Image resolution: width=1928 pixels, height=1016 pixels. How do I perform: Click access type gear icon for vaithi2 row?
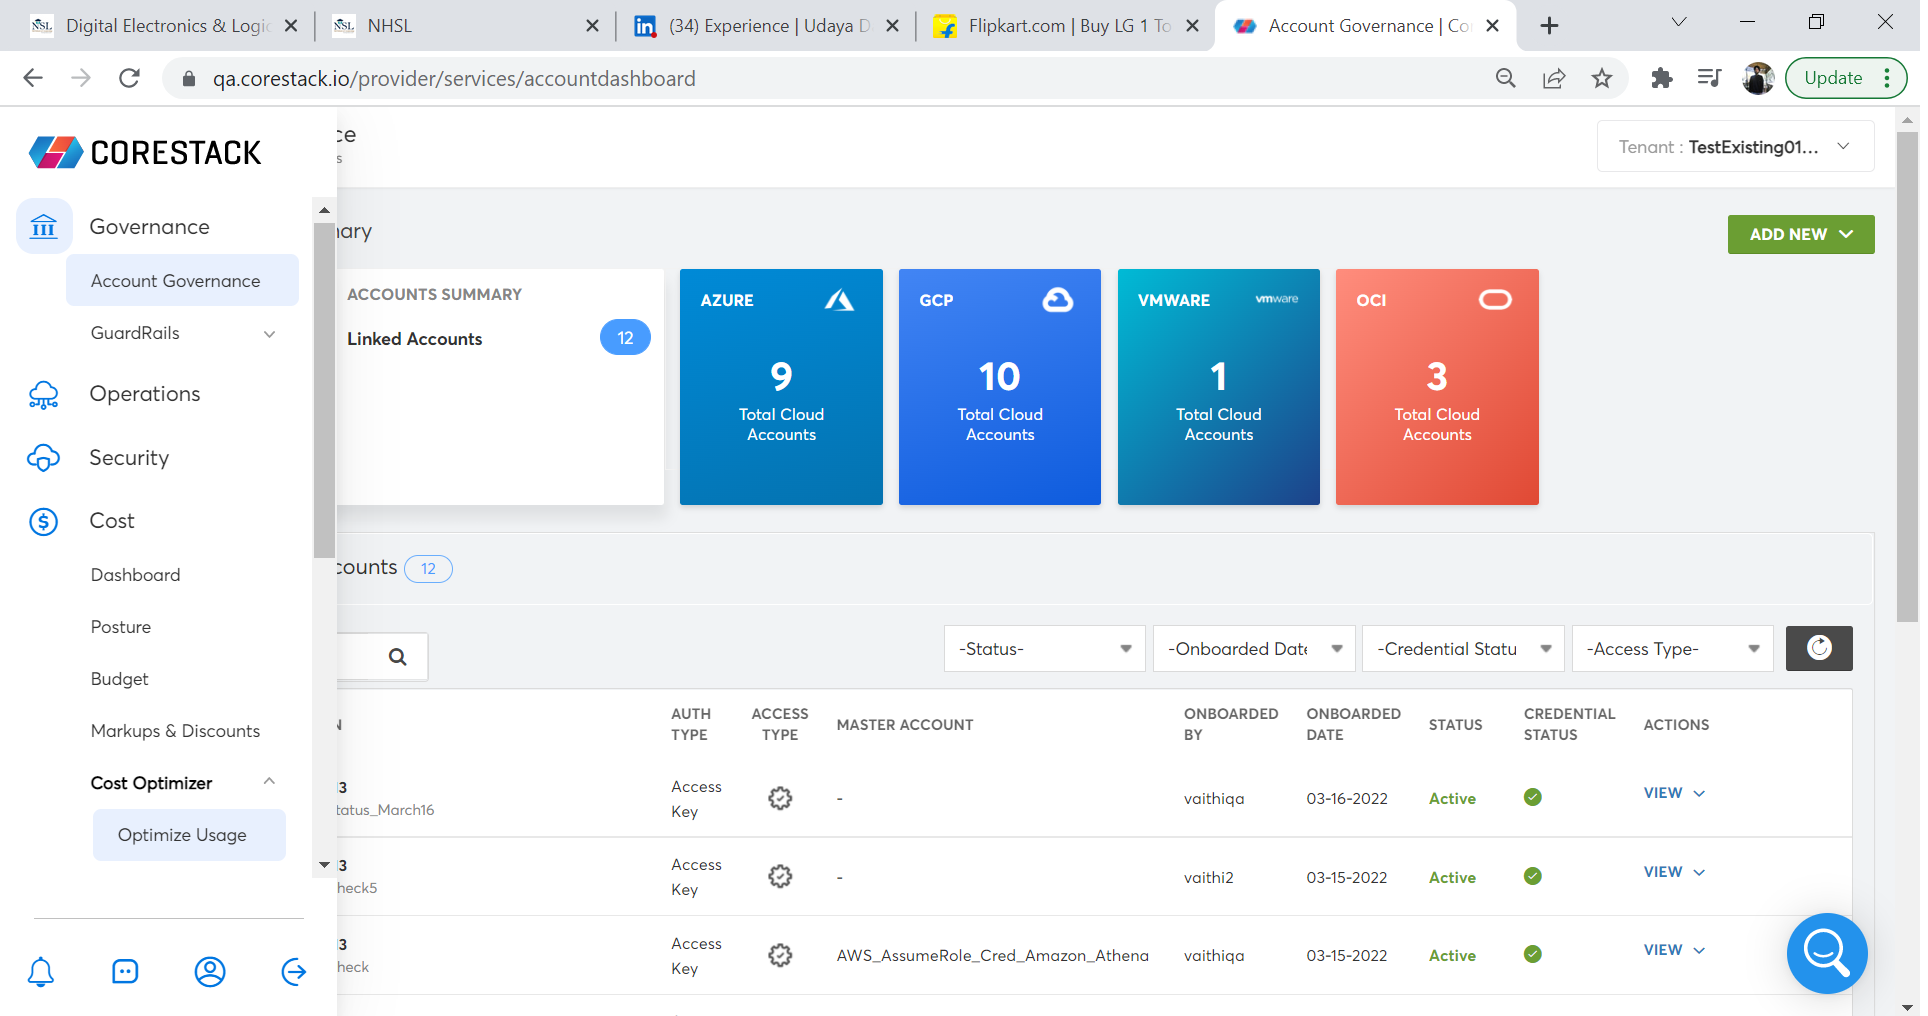click(780, 877)
